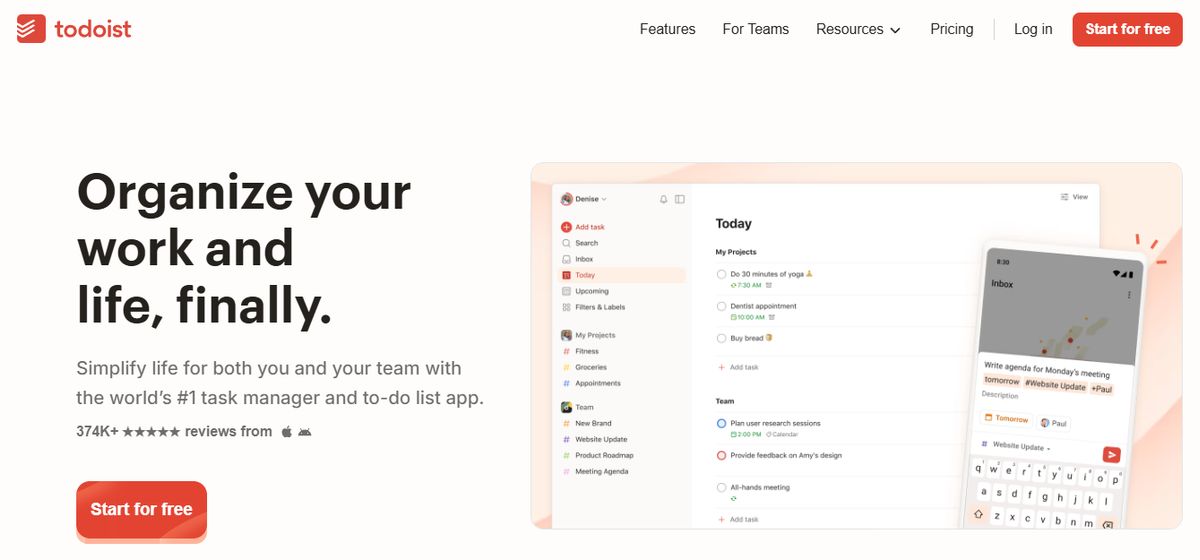The width and height of the screenshot is (1200, 560).
Task: Check off All-hands meeting task
Action: pos(722,487)
